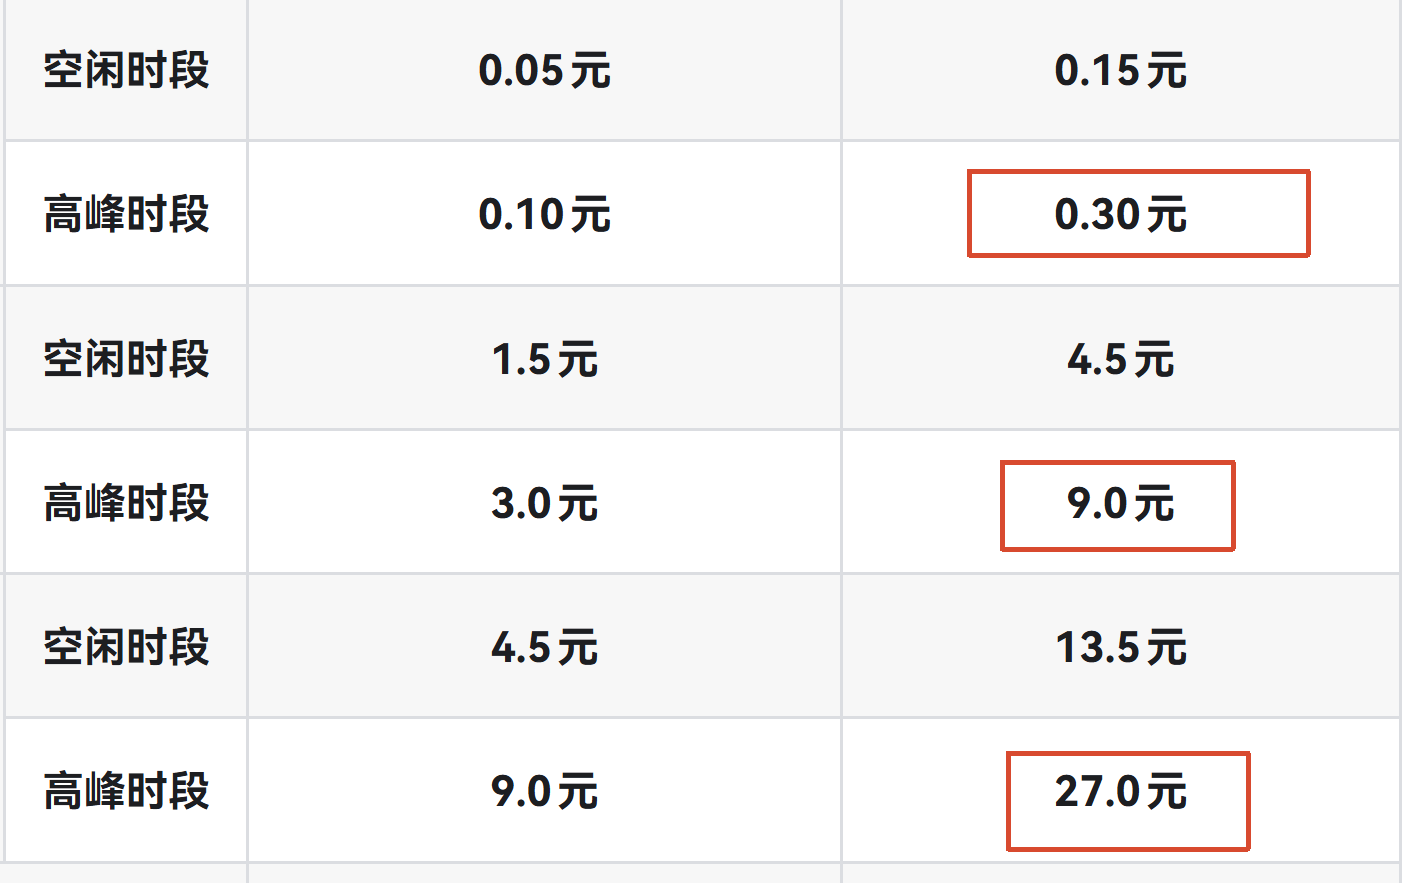This screenshot has width=1402, height=883.
Task: Click 空闲时段 label in the 1.5元 row
Action: (126, 359)
